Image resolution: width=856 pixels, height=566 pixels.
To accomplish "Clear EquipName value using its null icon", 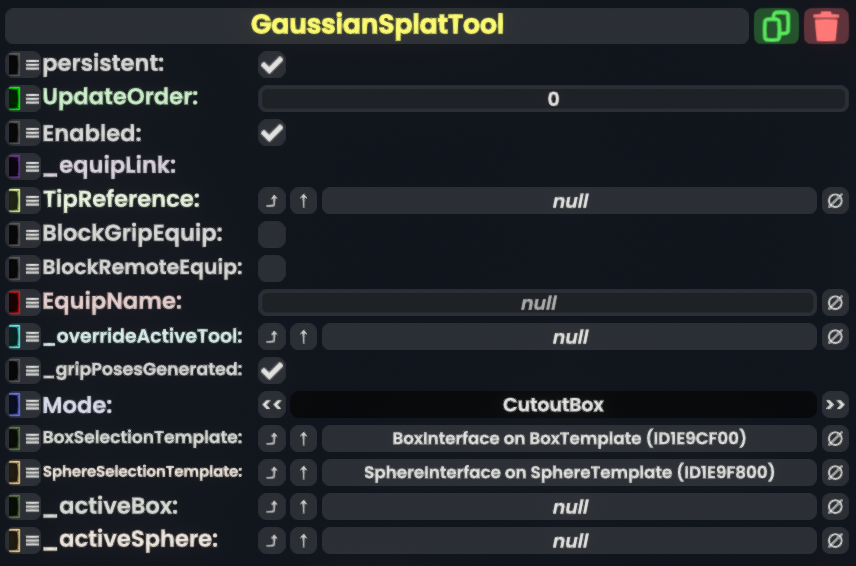I will pyautogui.click(x=834, y=303).
